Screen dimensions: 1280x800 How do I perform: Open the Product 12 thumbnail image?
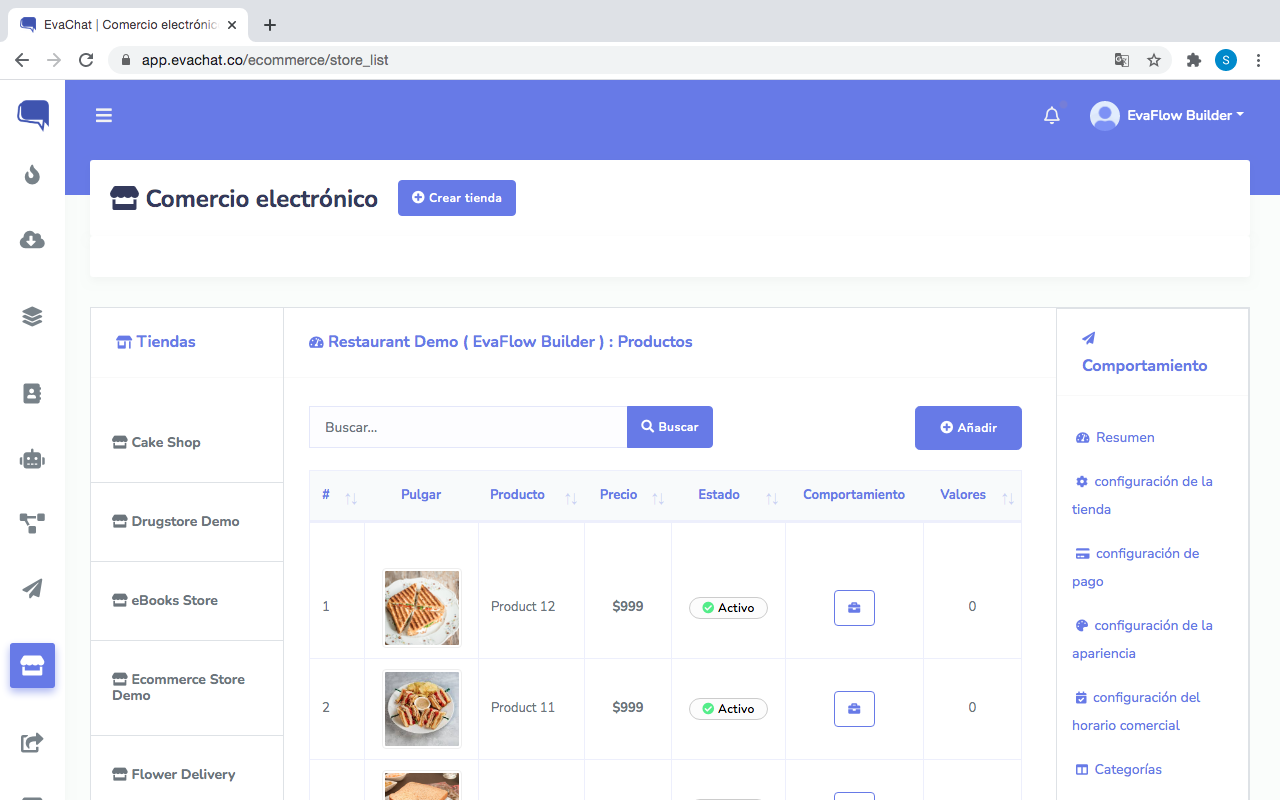(422, 607)
